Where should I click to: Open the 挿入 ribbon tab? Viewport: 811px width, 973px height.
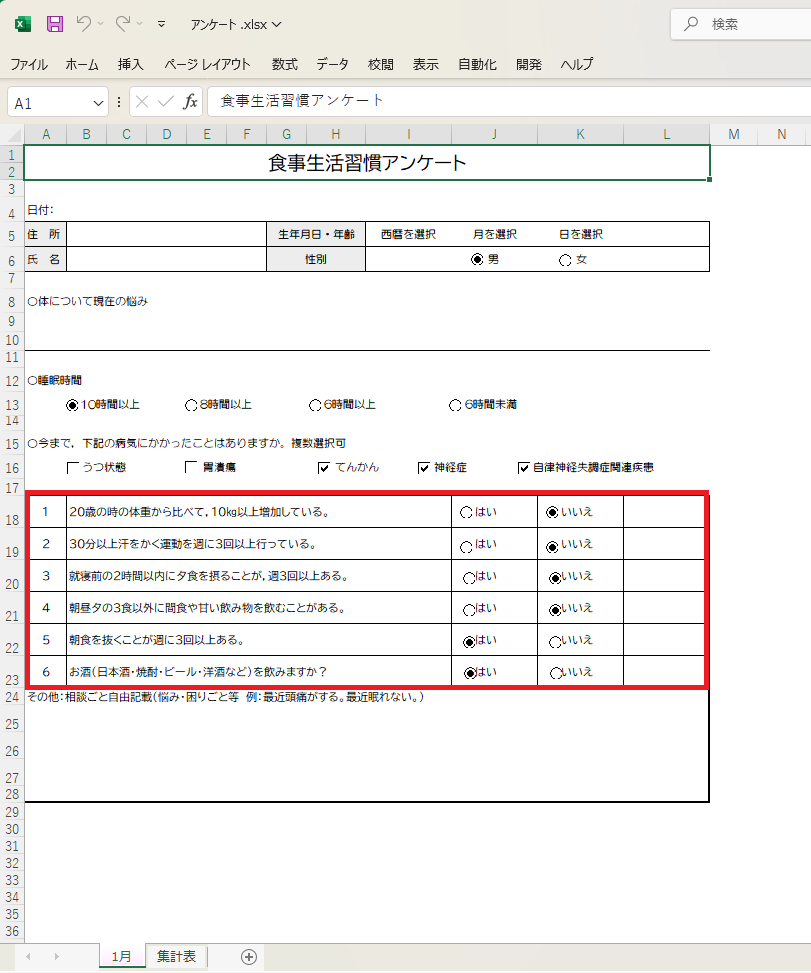point(131,64)
